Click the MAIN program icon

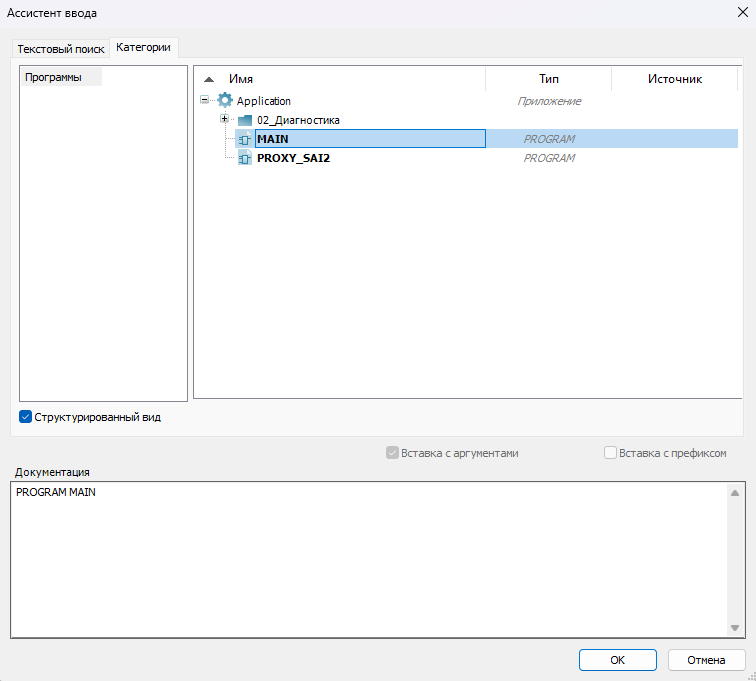[244, 139]
